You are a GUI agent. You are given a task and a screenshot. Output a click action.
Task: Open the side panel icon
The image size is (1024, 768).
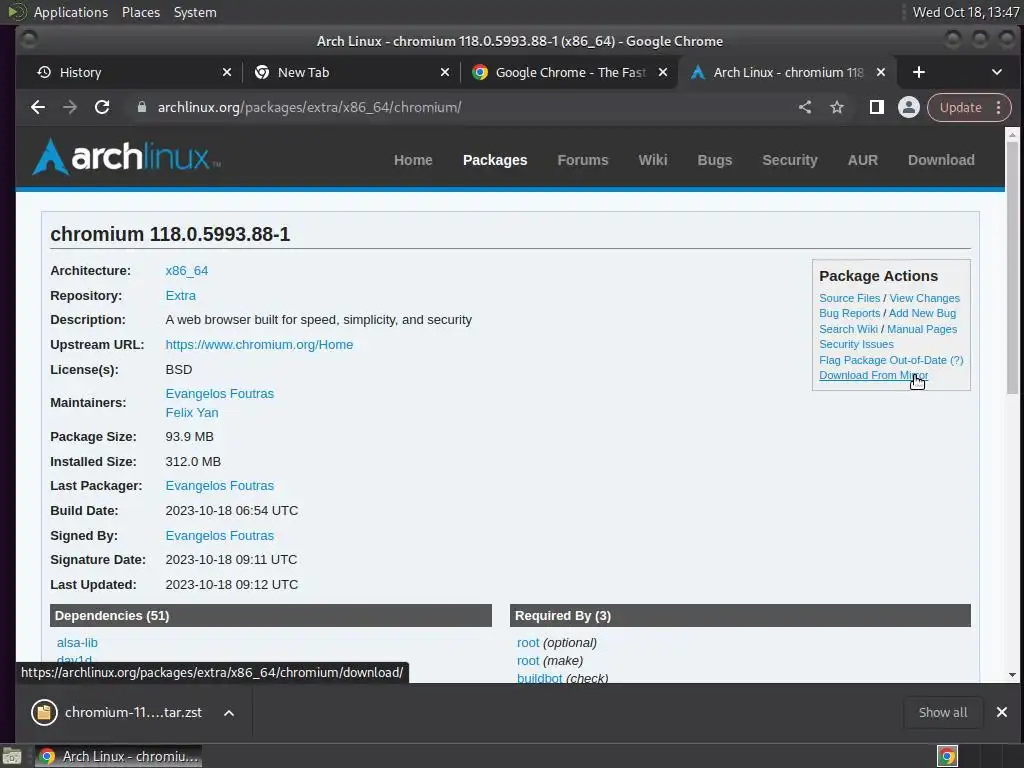point(876,107)
